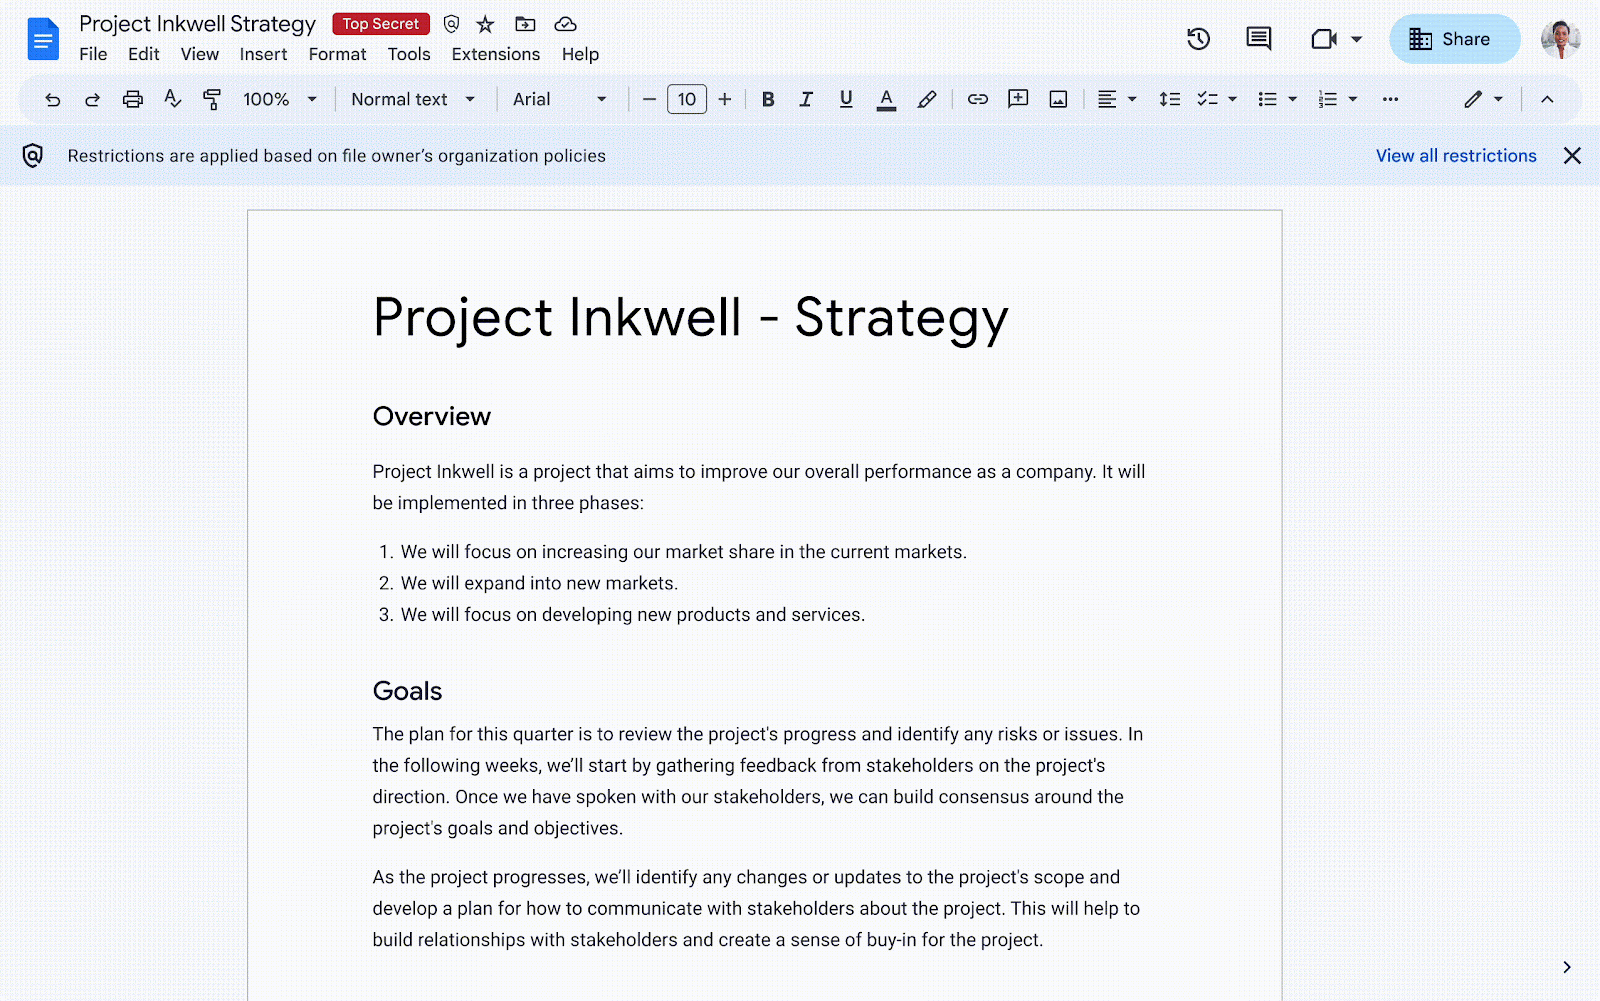Click the numbered list icon
The image size is (1600, 1001).
point(1328,99)
